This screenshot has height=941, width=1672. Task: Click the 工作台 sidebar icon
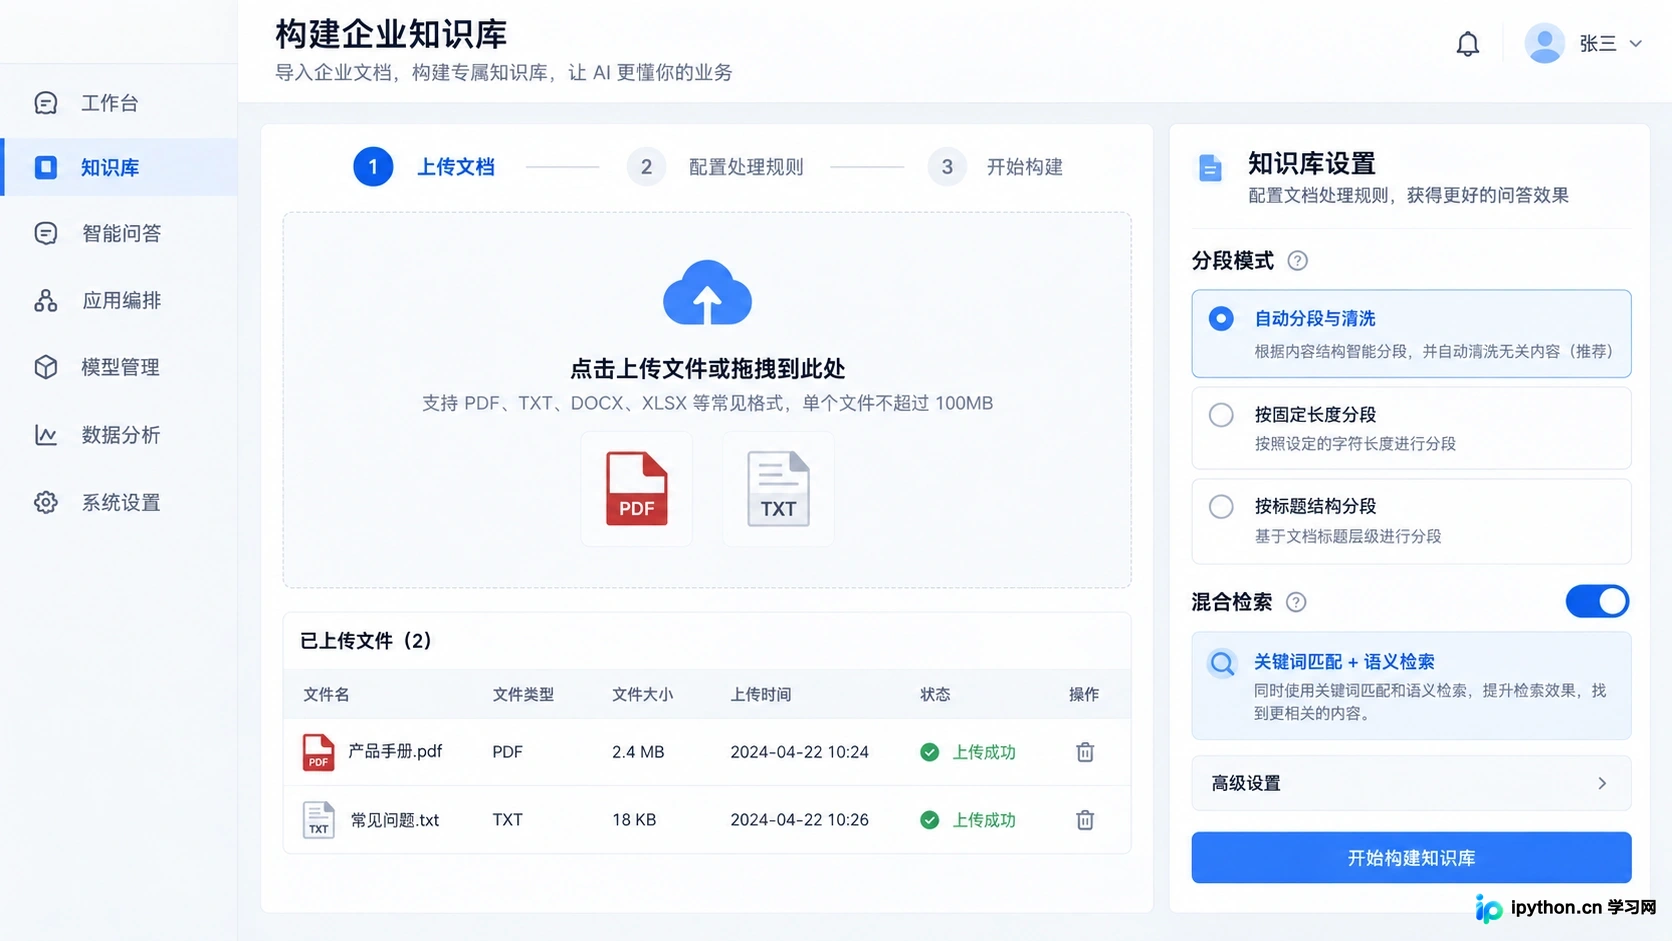click(46, 103)
